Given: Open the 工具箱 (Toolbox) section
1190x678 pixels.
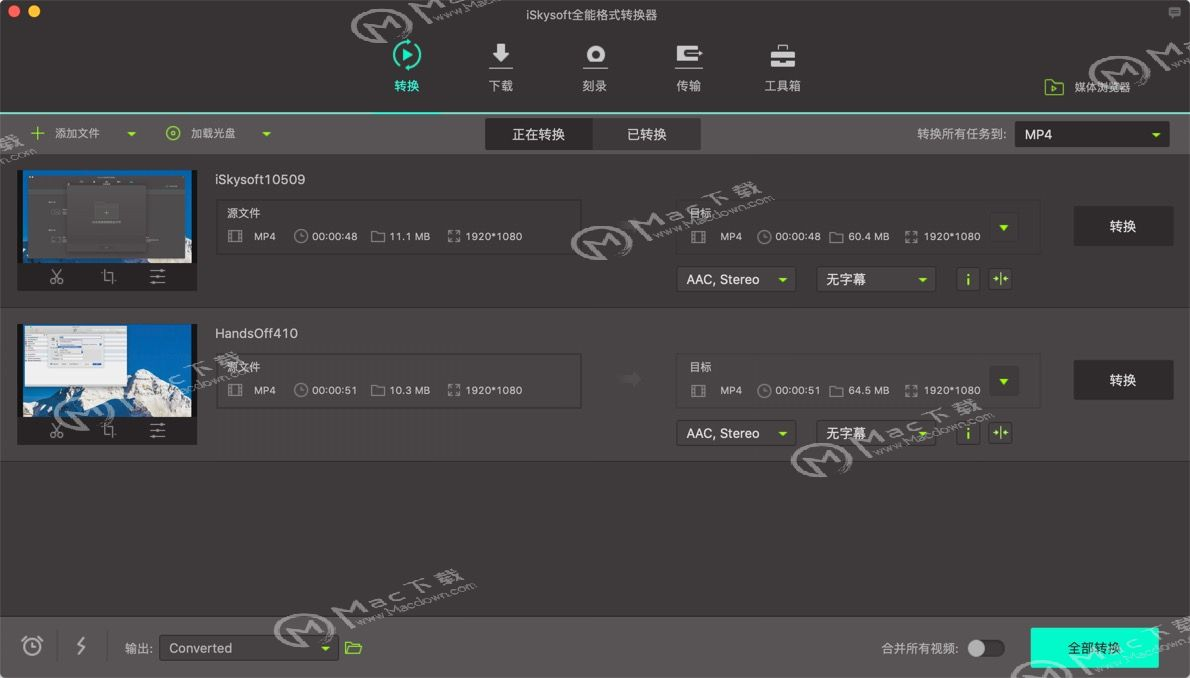Looking at the screenshot, I should pos(782,66).
